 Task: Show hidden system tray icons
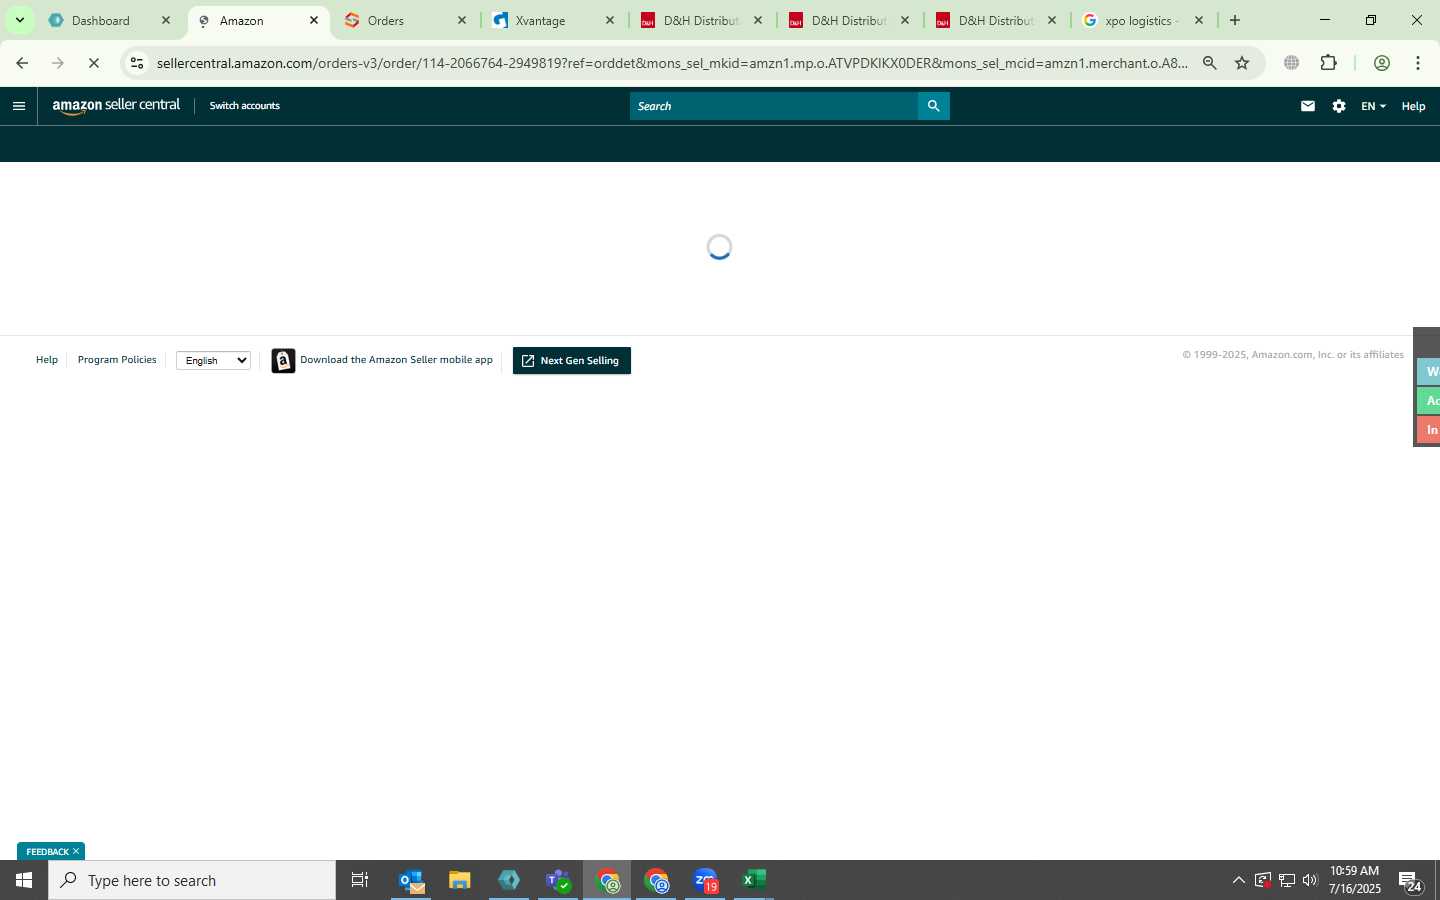[x=1238, y=880]
